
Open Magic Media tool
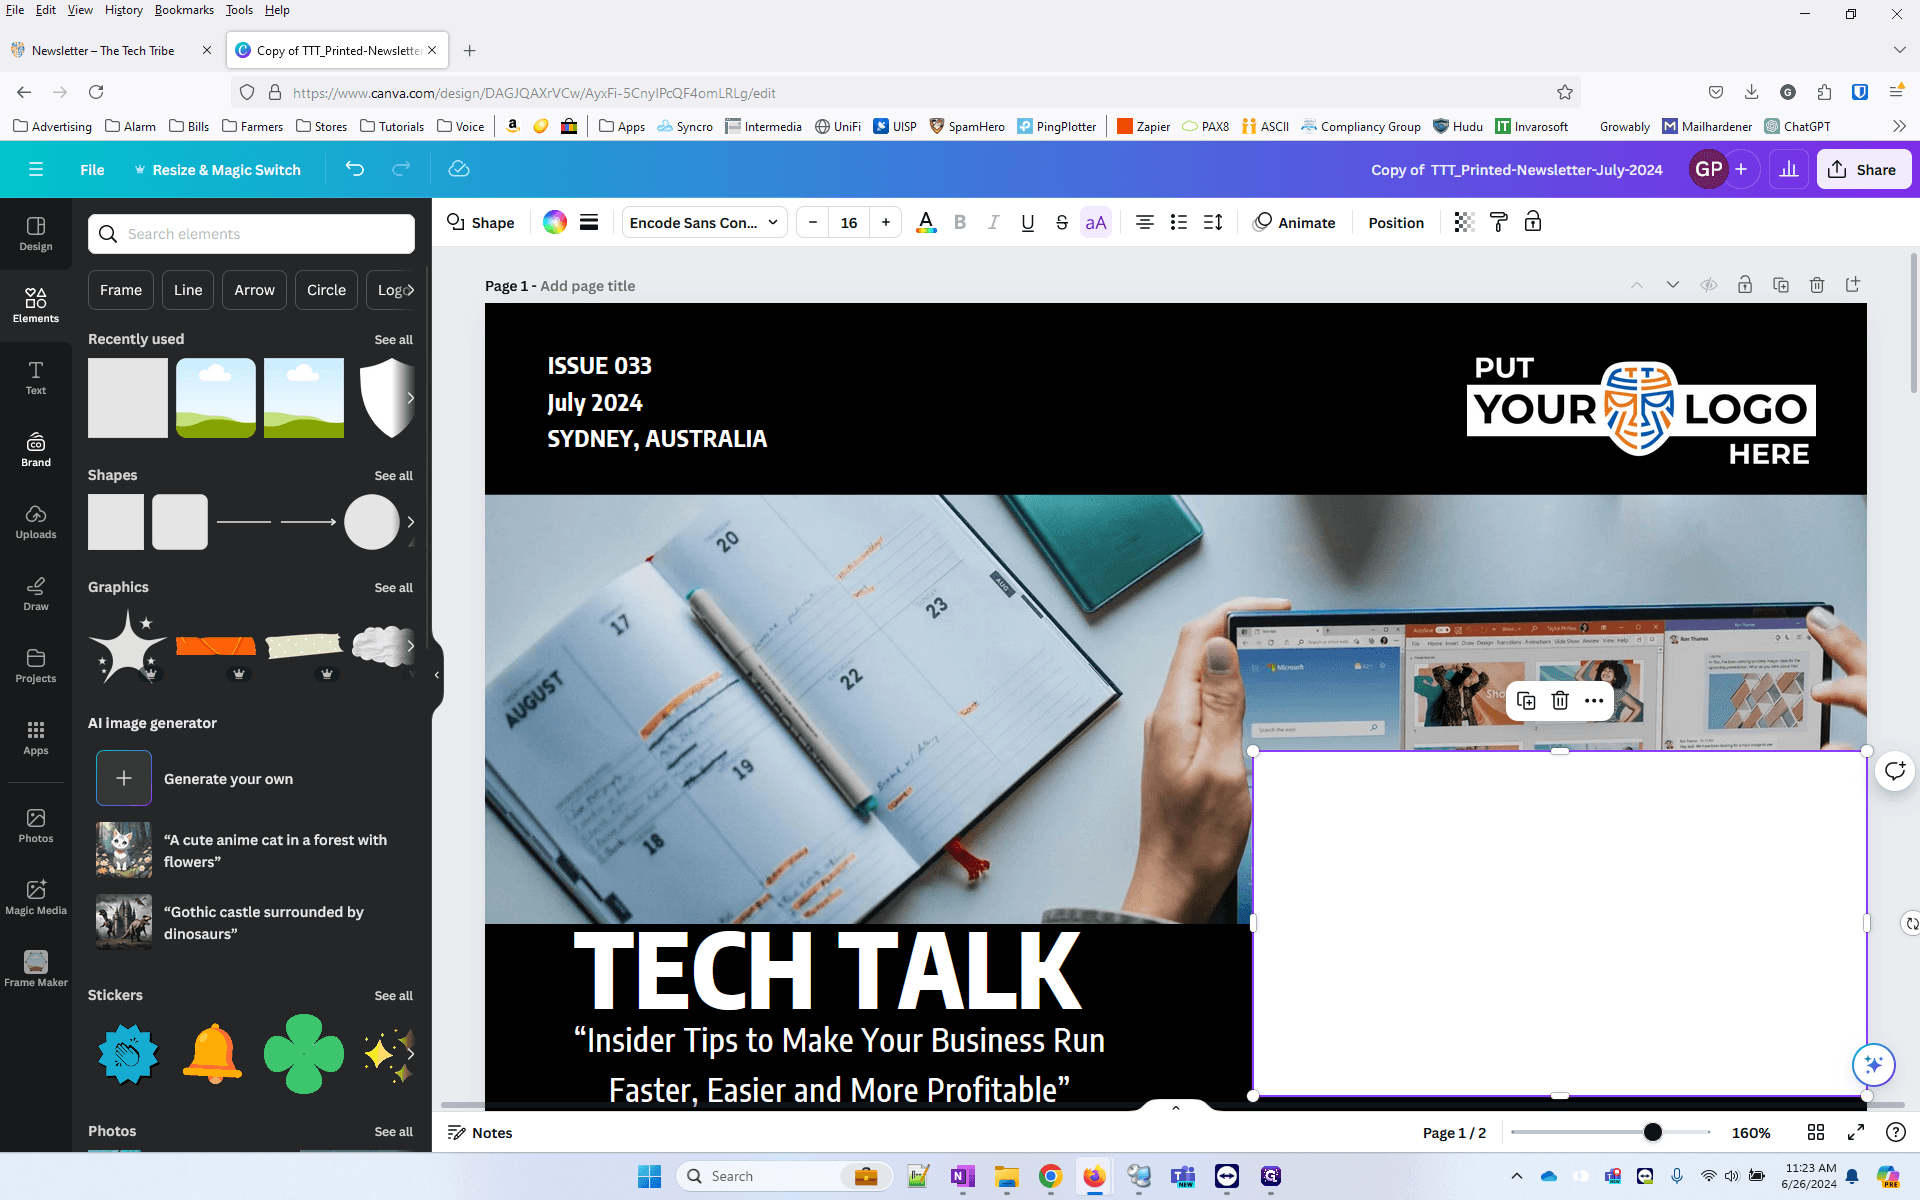(x=36, y=898)
